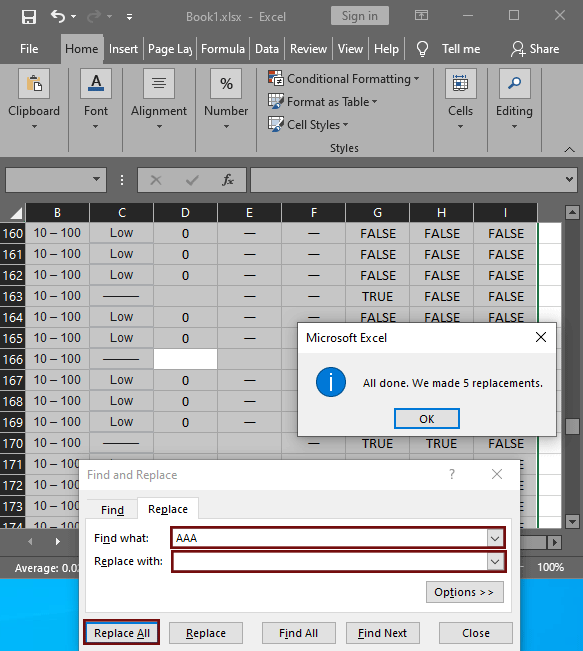Image resolution: width=583 pixels, height=651 pixels.
Task: Click the Enter checkmark in formula bar
Action: (x=192, y=180)
